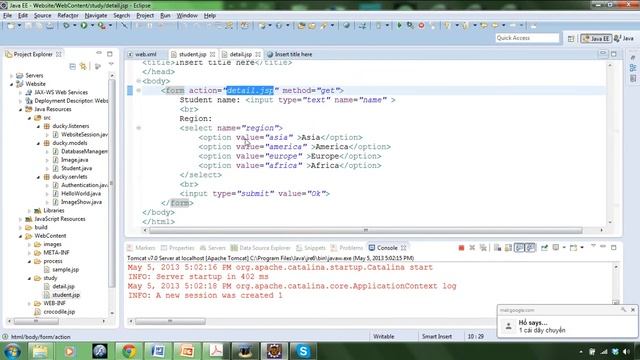Open Project Explorer View Menu arrow

click(x=111, y=64)
